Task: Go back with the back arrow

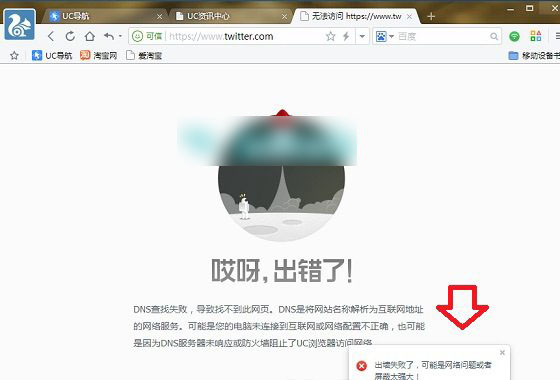Action: tap(51, 36)
